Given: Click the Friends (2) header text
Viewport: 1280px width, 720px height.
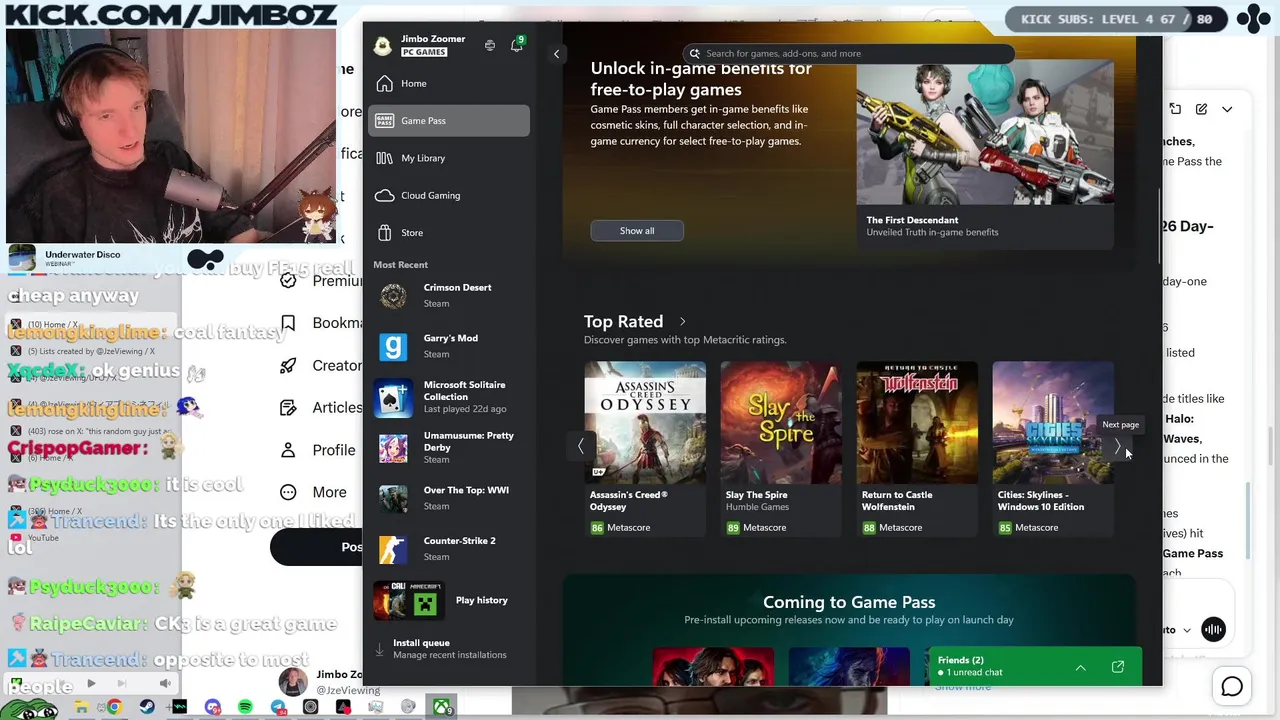Looking at the screenshot, I should pos(961,660).
